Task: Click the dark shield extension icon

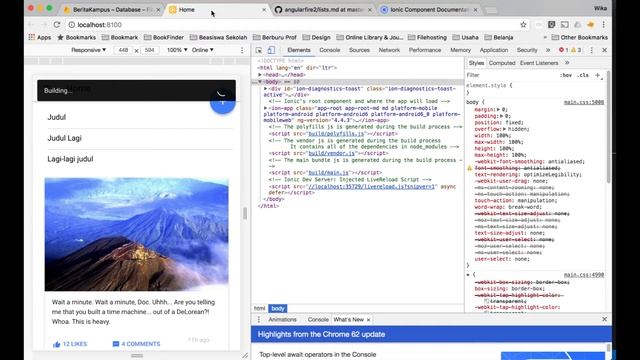Action: click(551, 25)
